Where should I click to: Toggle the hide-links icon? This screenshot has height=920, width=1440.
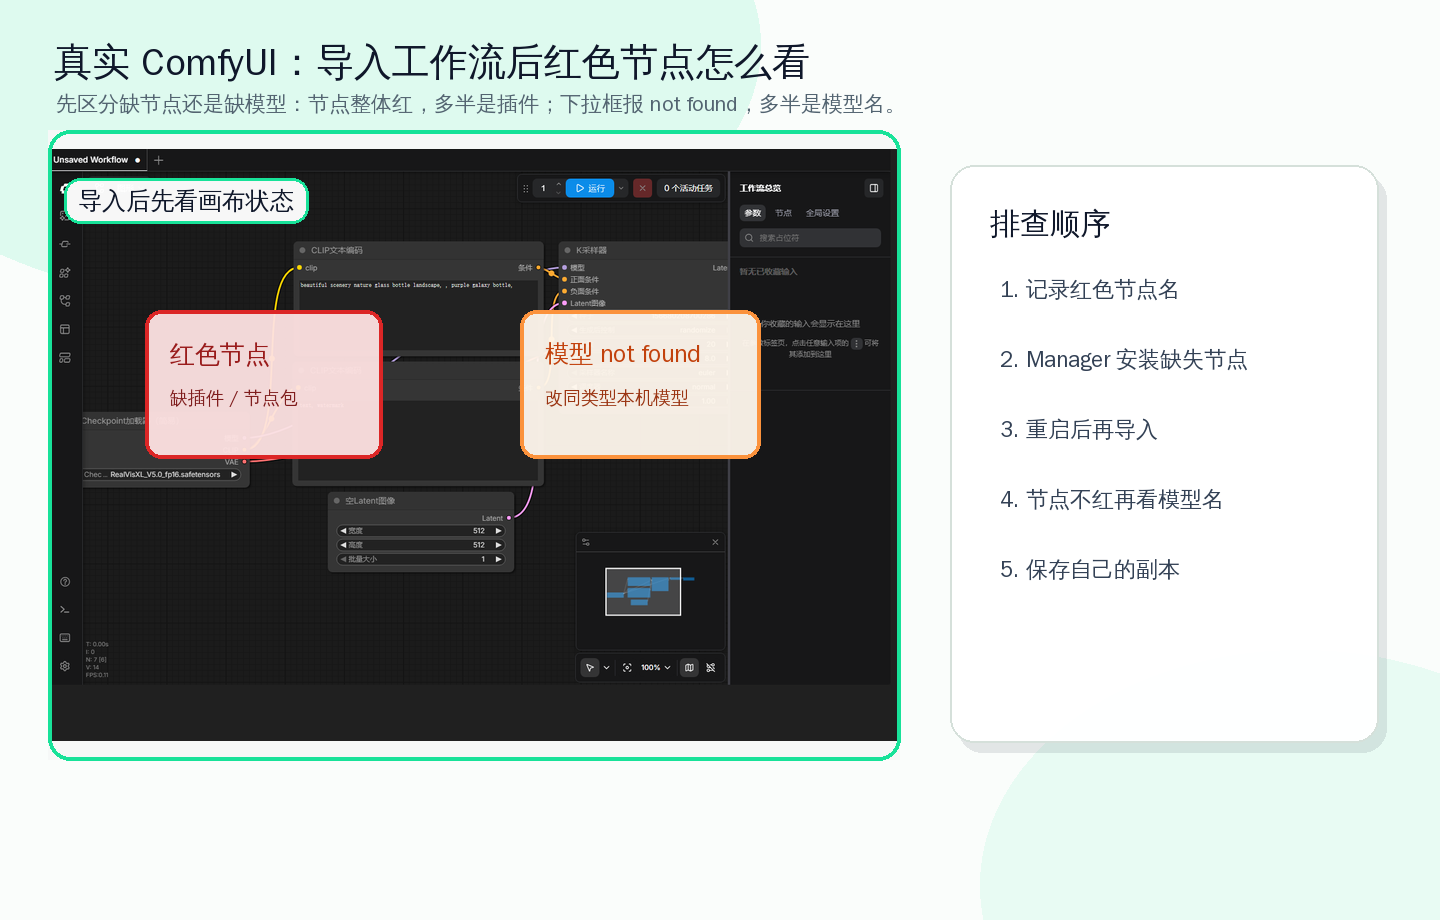click(x=711, y=668)
